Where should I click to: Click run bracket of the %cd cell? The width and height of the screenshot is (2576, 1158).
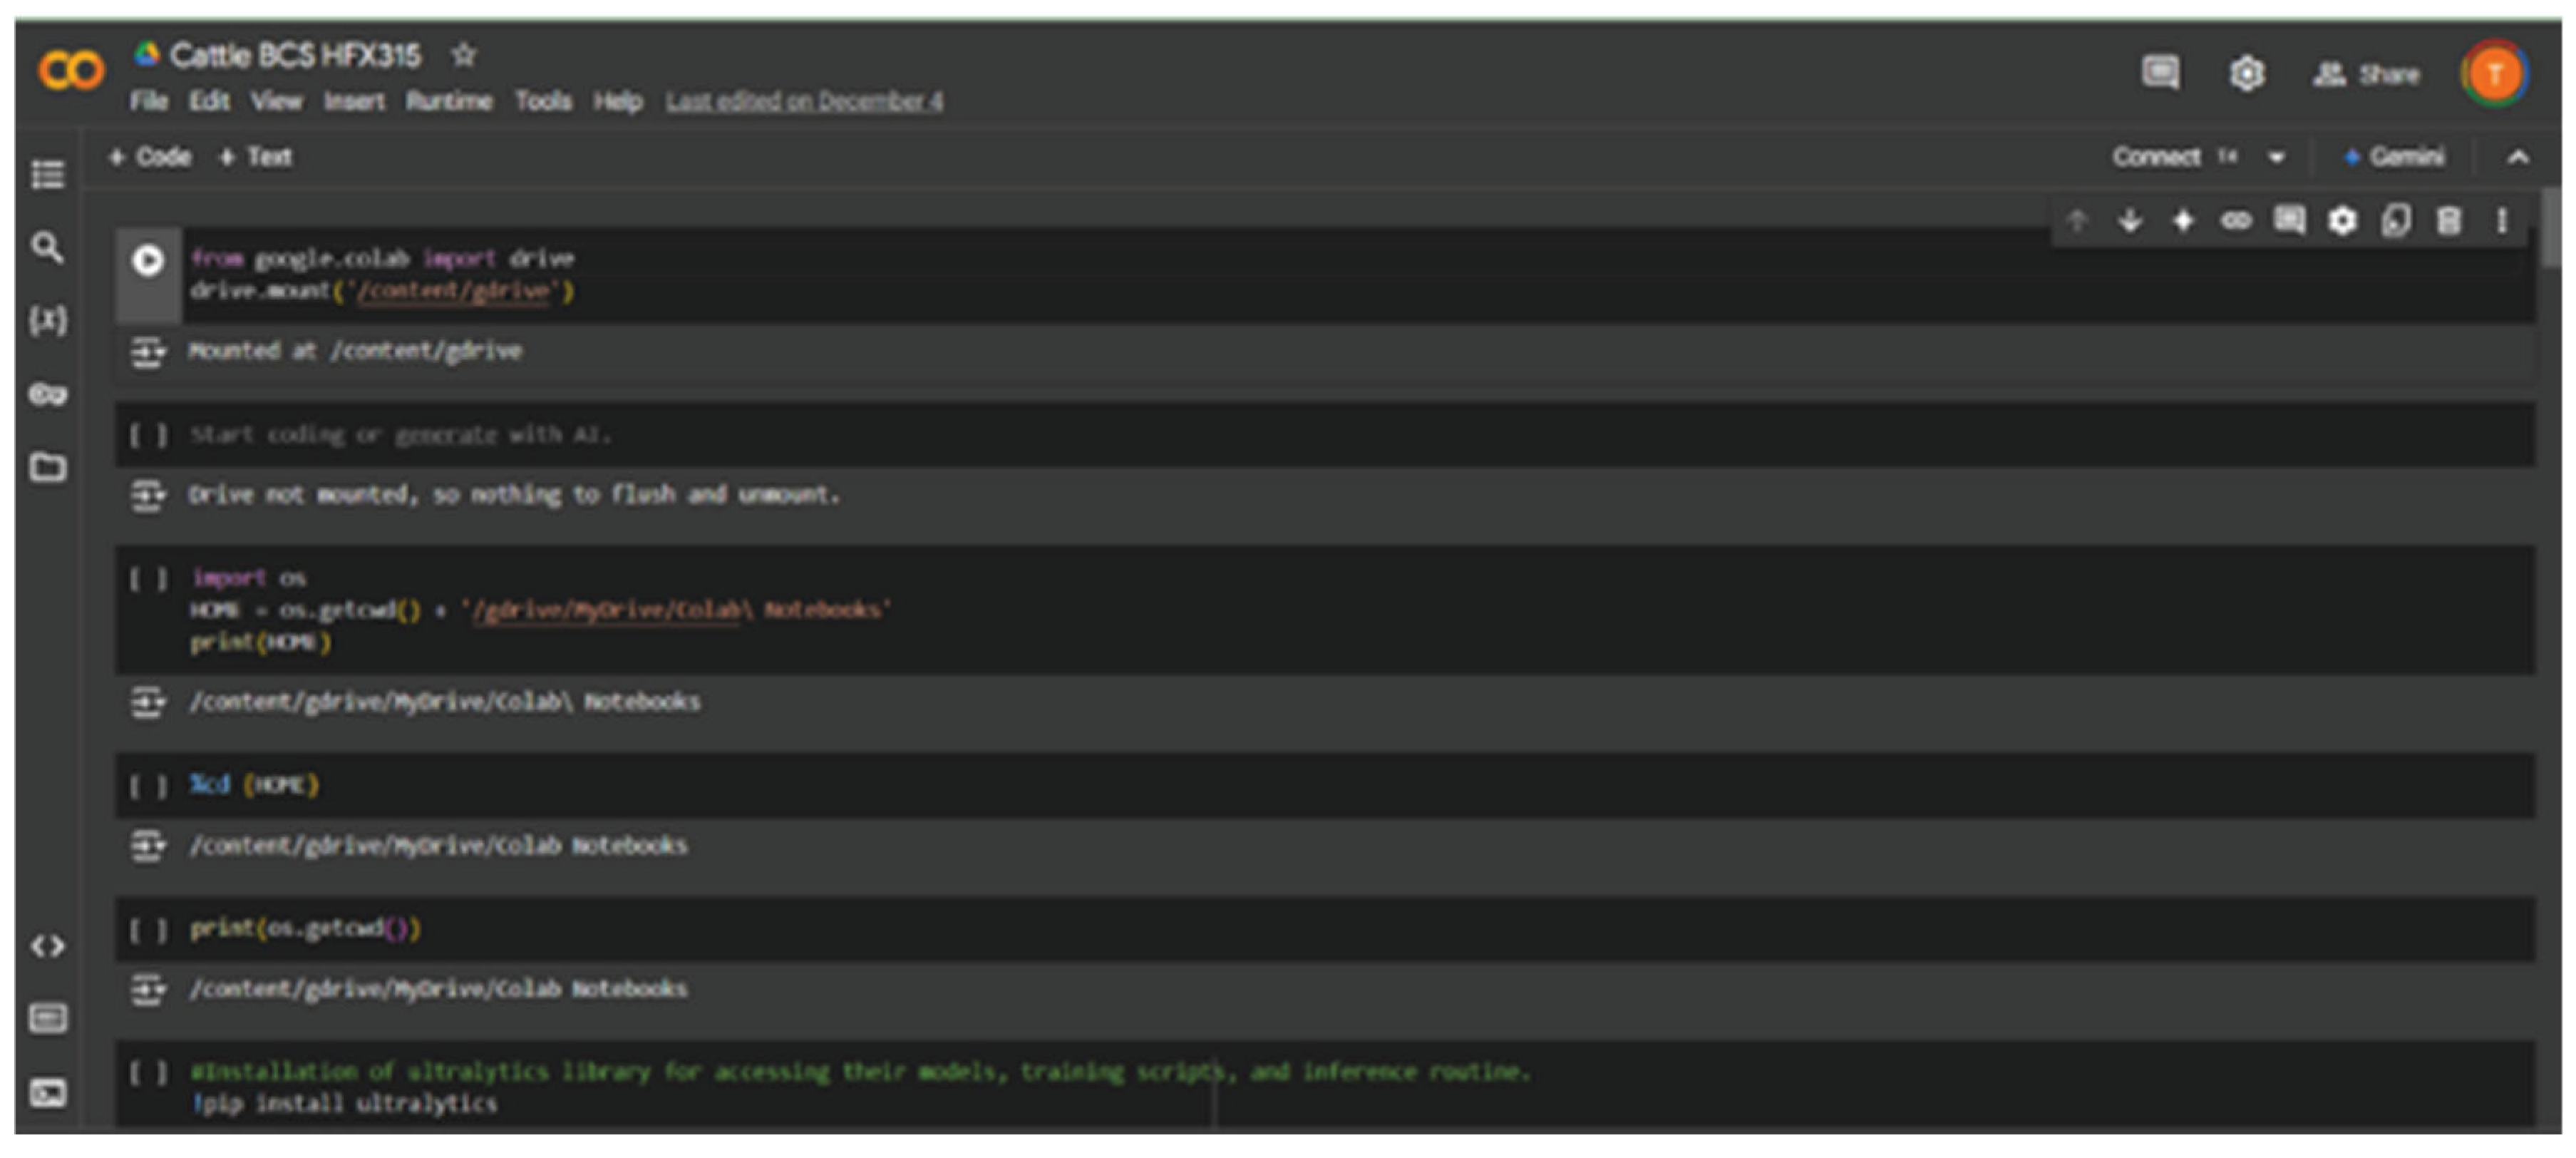pyautogui.click(x=147, y=786)
